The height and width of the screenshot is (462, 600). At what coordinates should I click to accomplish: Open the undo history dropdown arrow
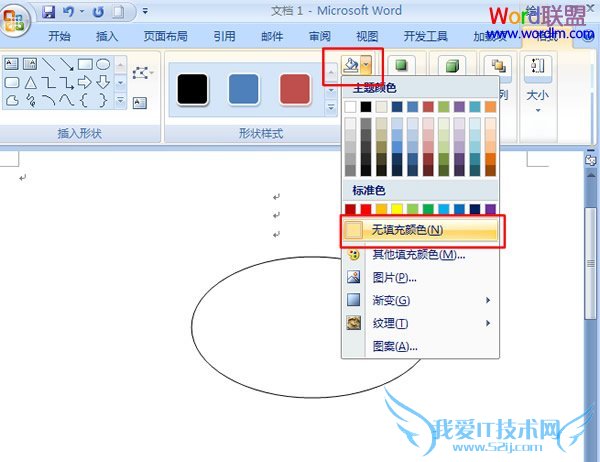(82, 12)
